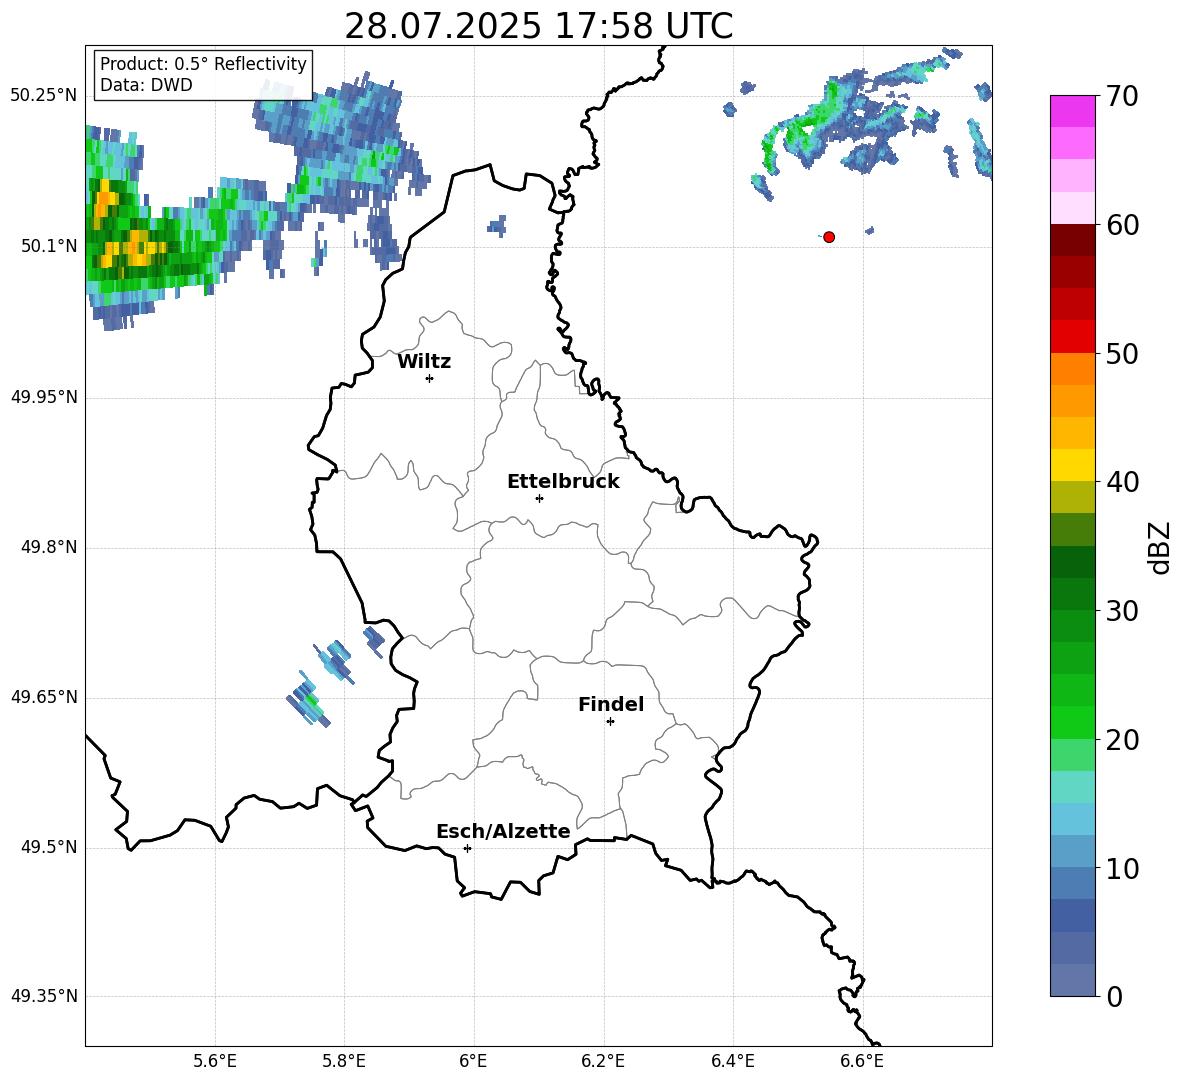Click the Esch/Alzette cross marker
This screenshot has width=1184, height=1081.
[x=467, y=848]
